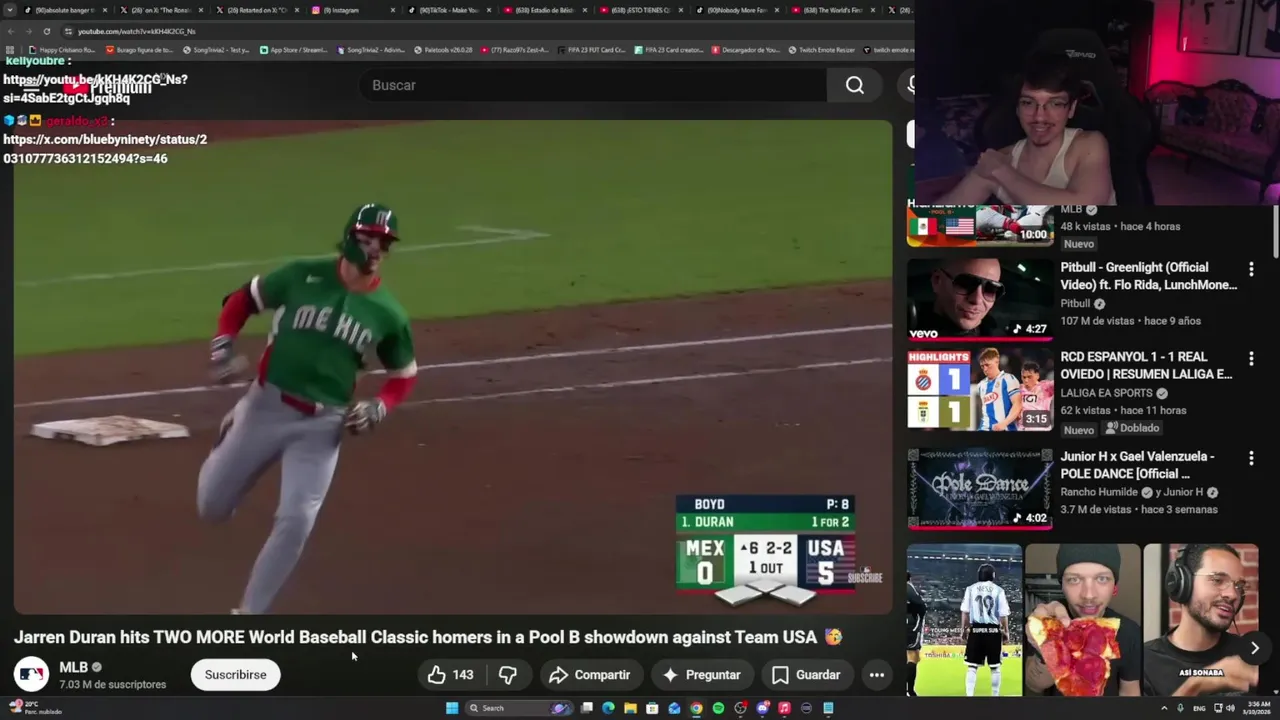Image resolution: width=1280 pixels, height=720 pixels.
Task: Play the RCD Espanyol highlights thumbnail
Action: [x=980, y=389]
